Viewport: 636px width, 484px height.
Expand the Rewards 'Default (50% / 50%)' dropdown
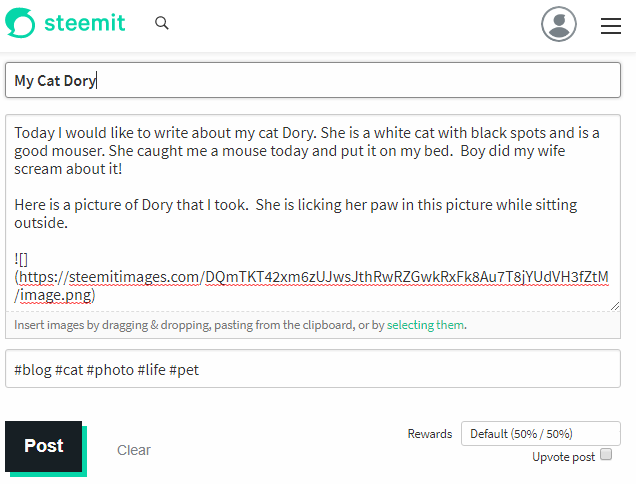(540, 434)
